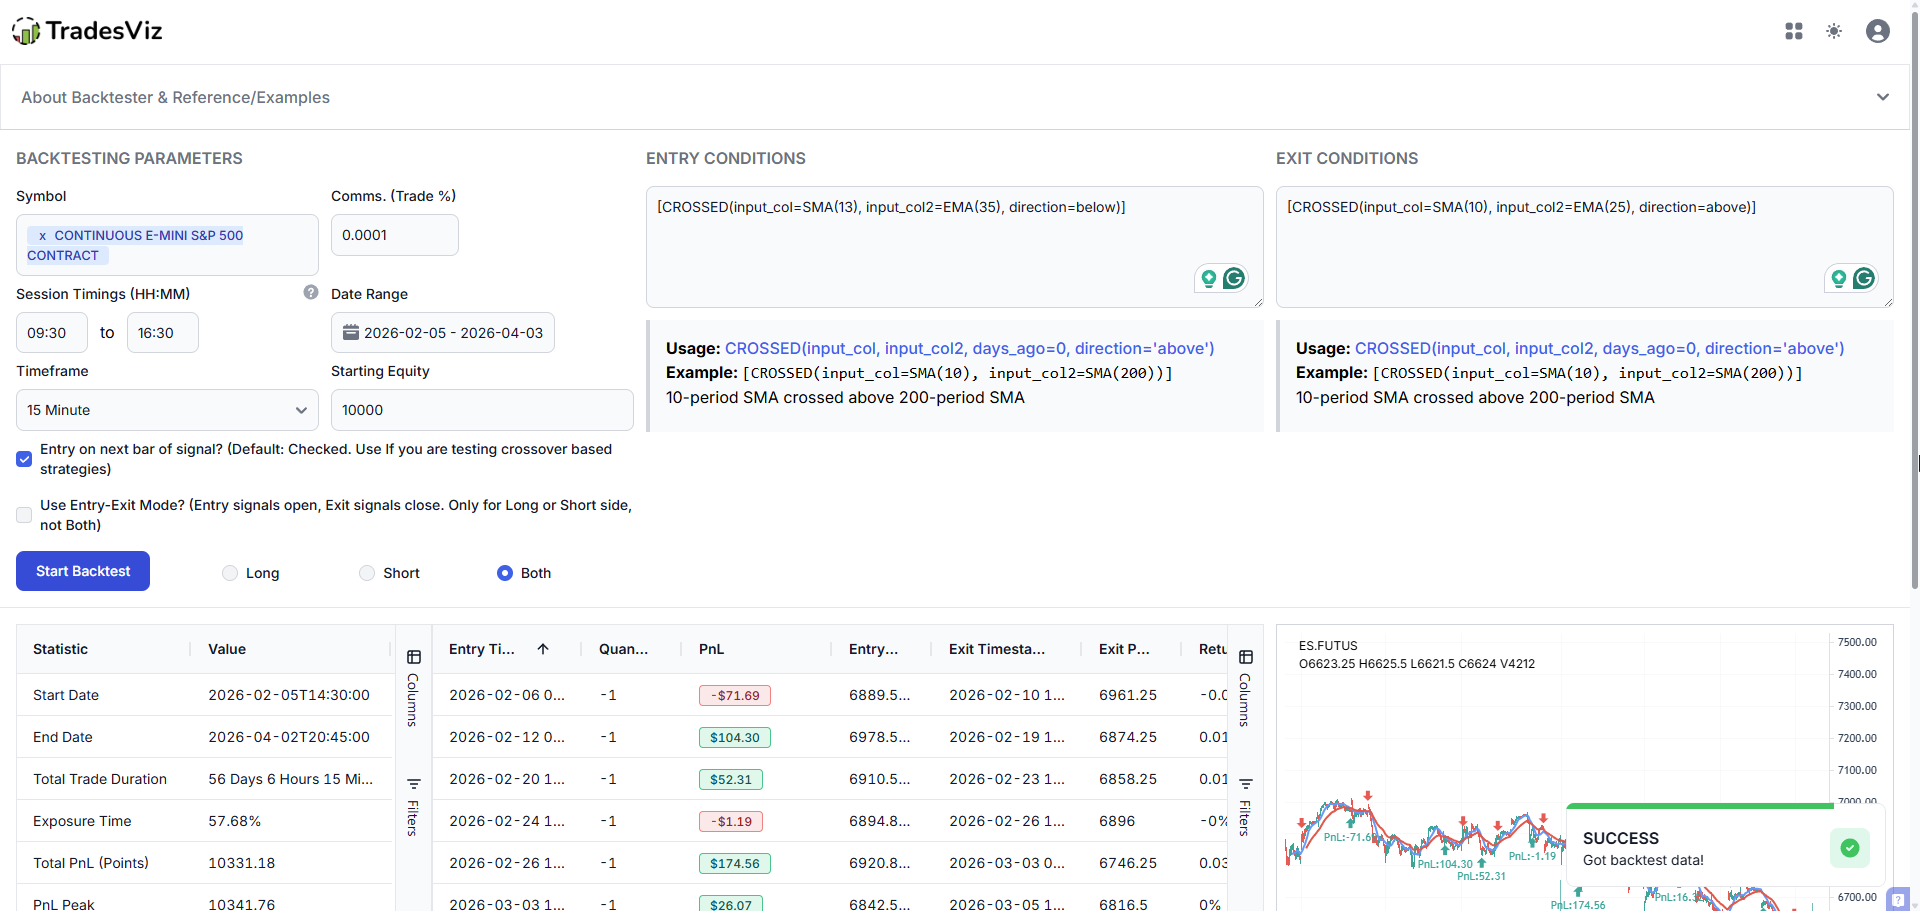Remove the Continuous E-Mini S&P 500 symbol tag
The image size is (1920, 911).
[x=42, y=236]
